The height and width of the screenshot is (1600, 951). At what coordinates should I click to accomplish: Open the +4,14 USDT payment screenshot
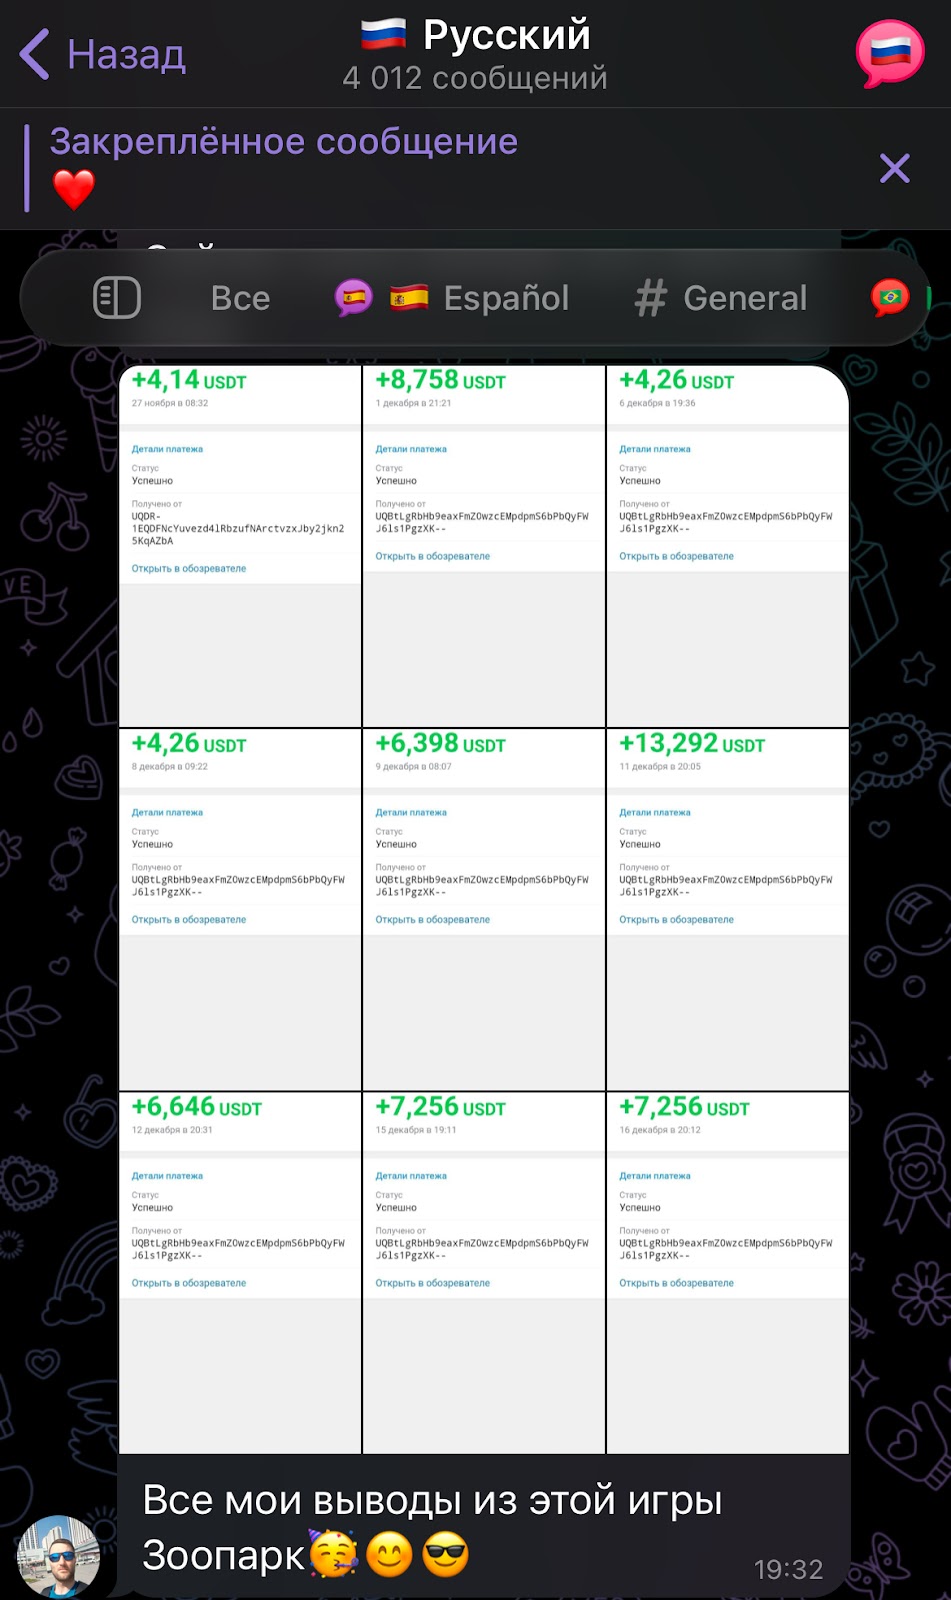point(240,545)
